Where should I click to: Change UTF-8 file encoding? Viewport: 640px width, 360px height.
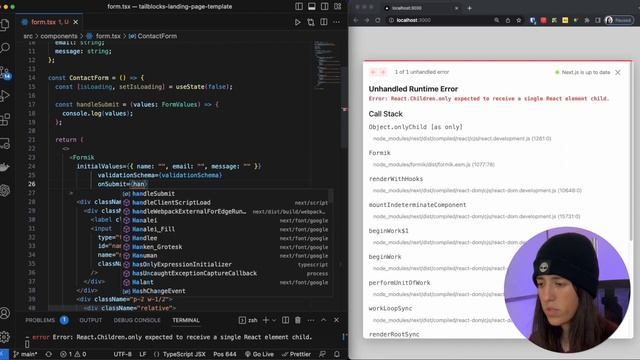point(122,354)
